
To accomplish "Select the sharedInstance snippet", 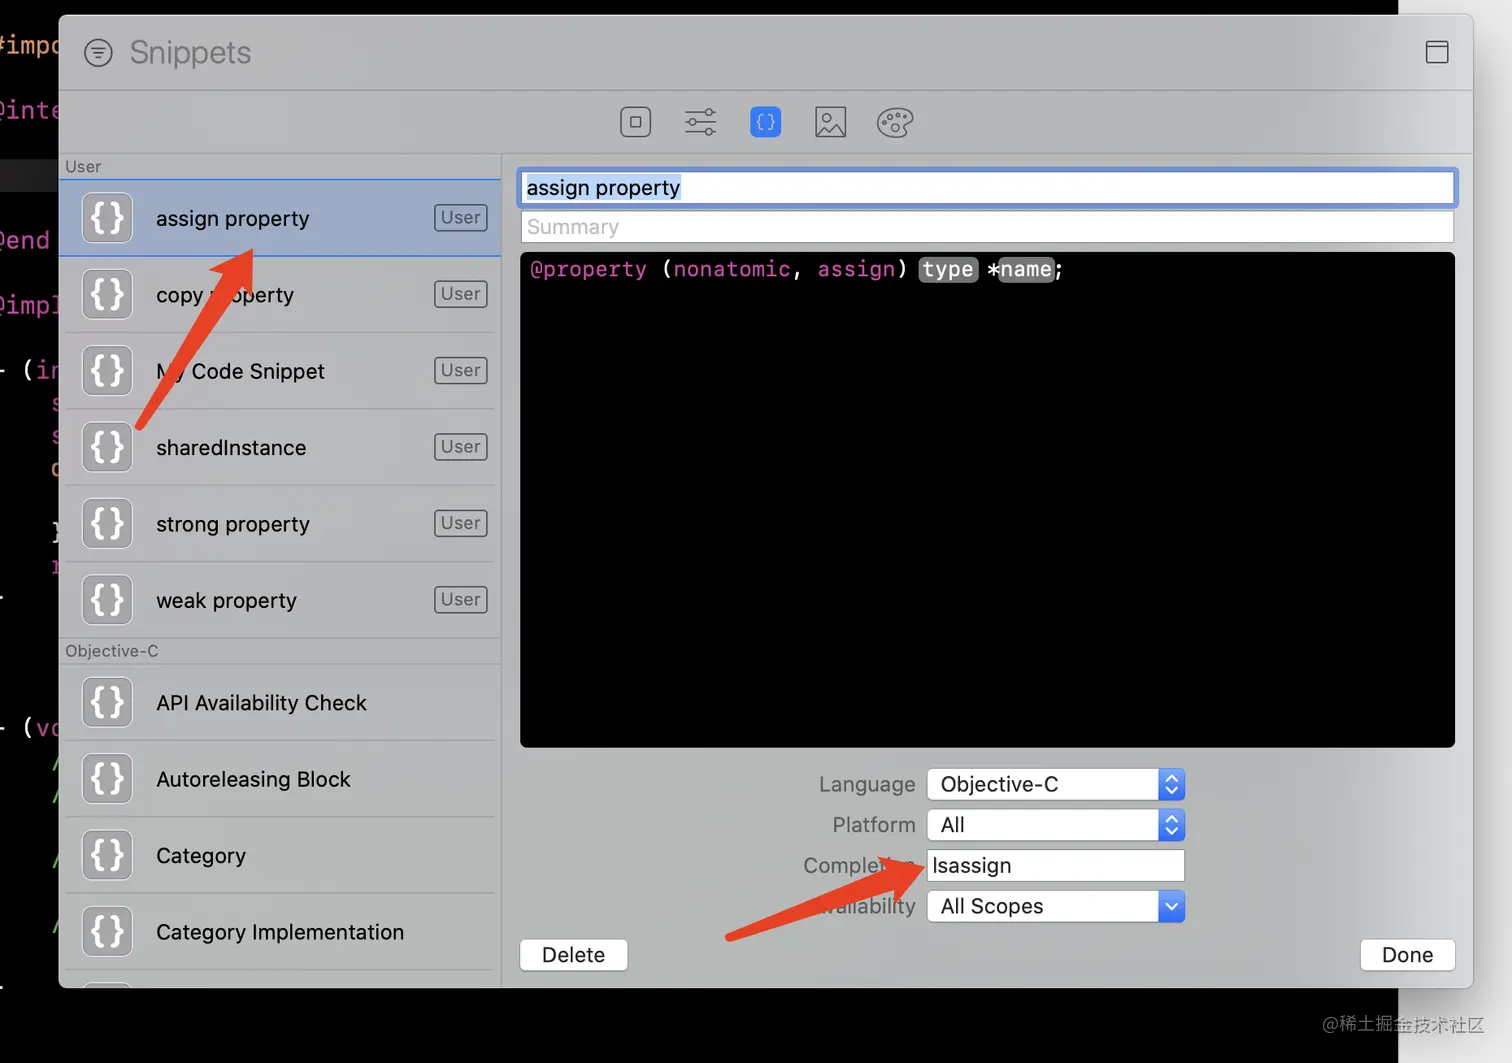I will click(280, 447).
